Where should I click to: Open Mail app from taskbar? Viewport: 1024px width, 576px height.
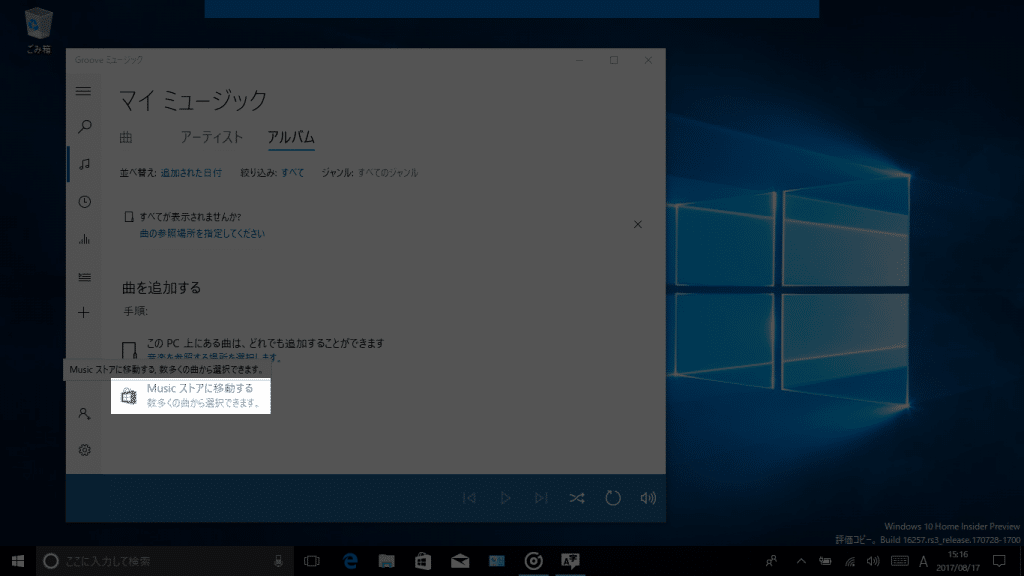(460, 561)
